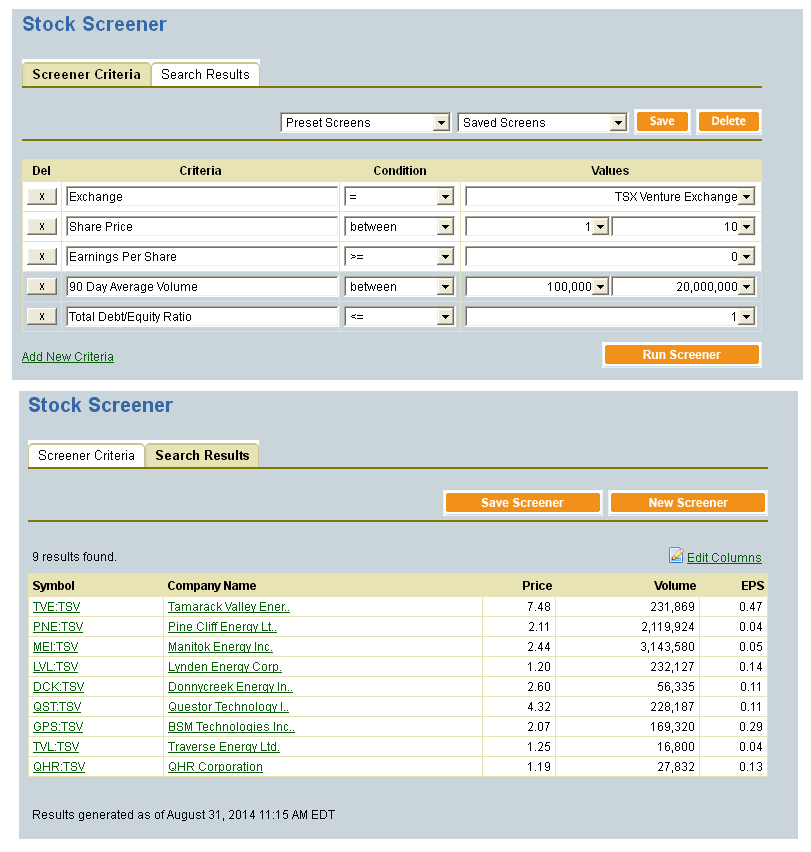Viewport: 811px width, 852px height.
Task: Click the Exchange criteria input field
Action: (202, 197)
